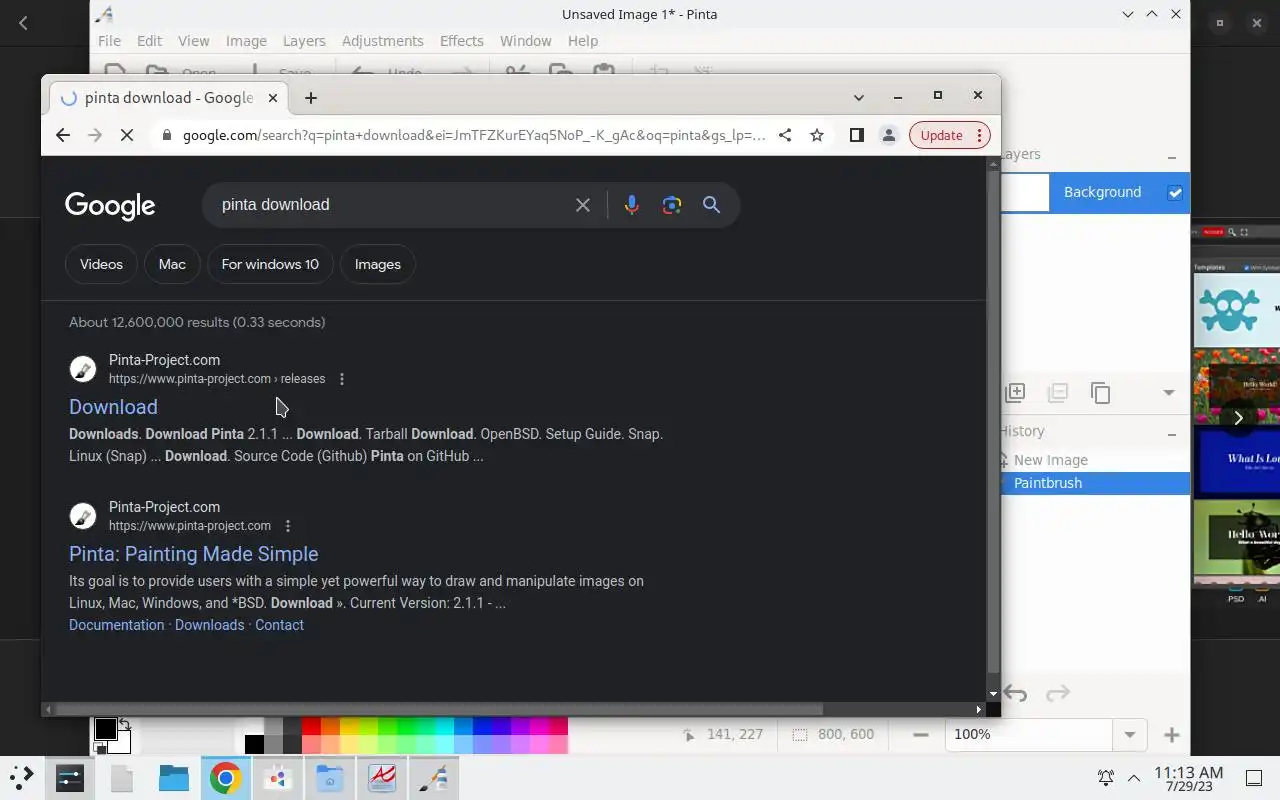Close the pinta download tab
This screenshot has height=800, width=1280.
[273, 98]
